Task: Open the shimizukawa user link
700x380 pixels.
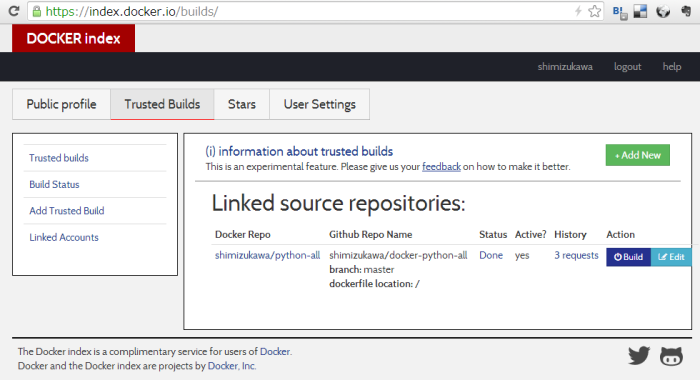Action: pos(565,67)
